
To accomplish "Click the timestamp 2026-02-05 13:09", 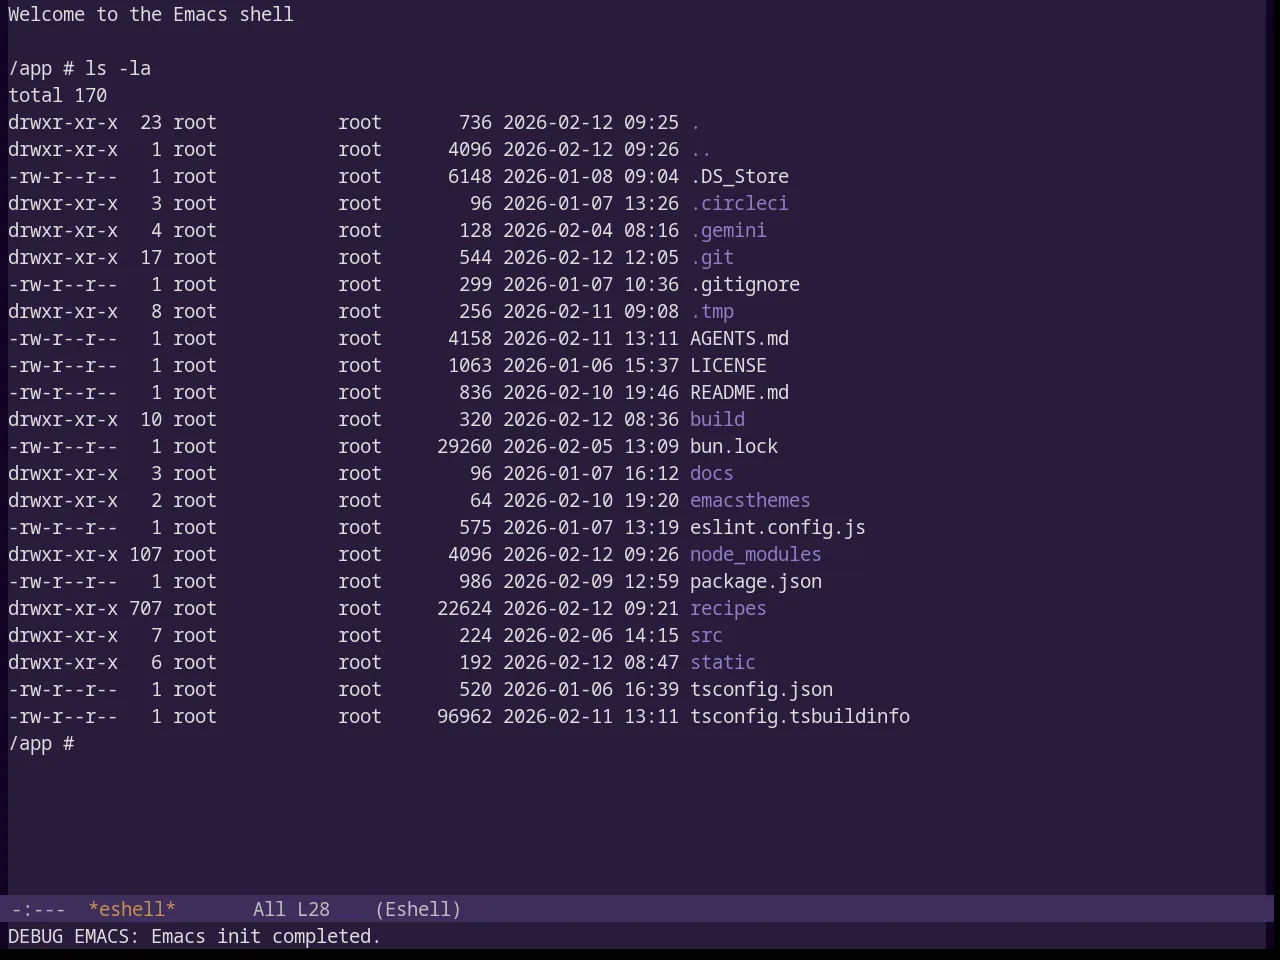I will 591,446.
